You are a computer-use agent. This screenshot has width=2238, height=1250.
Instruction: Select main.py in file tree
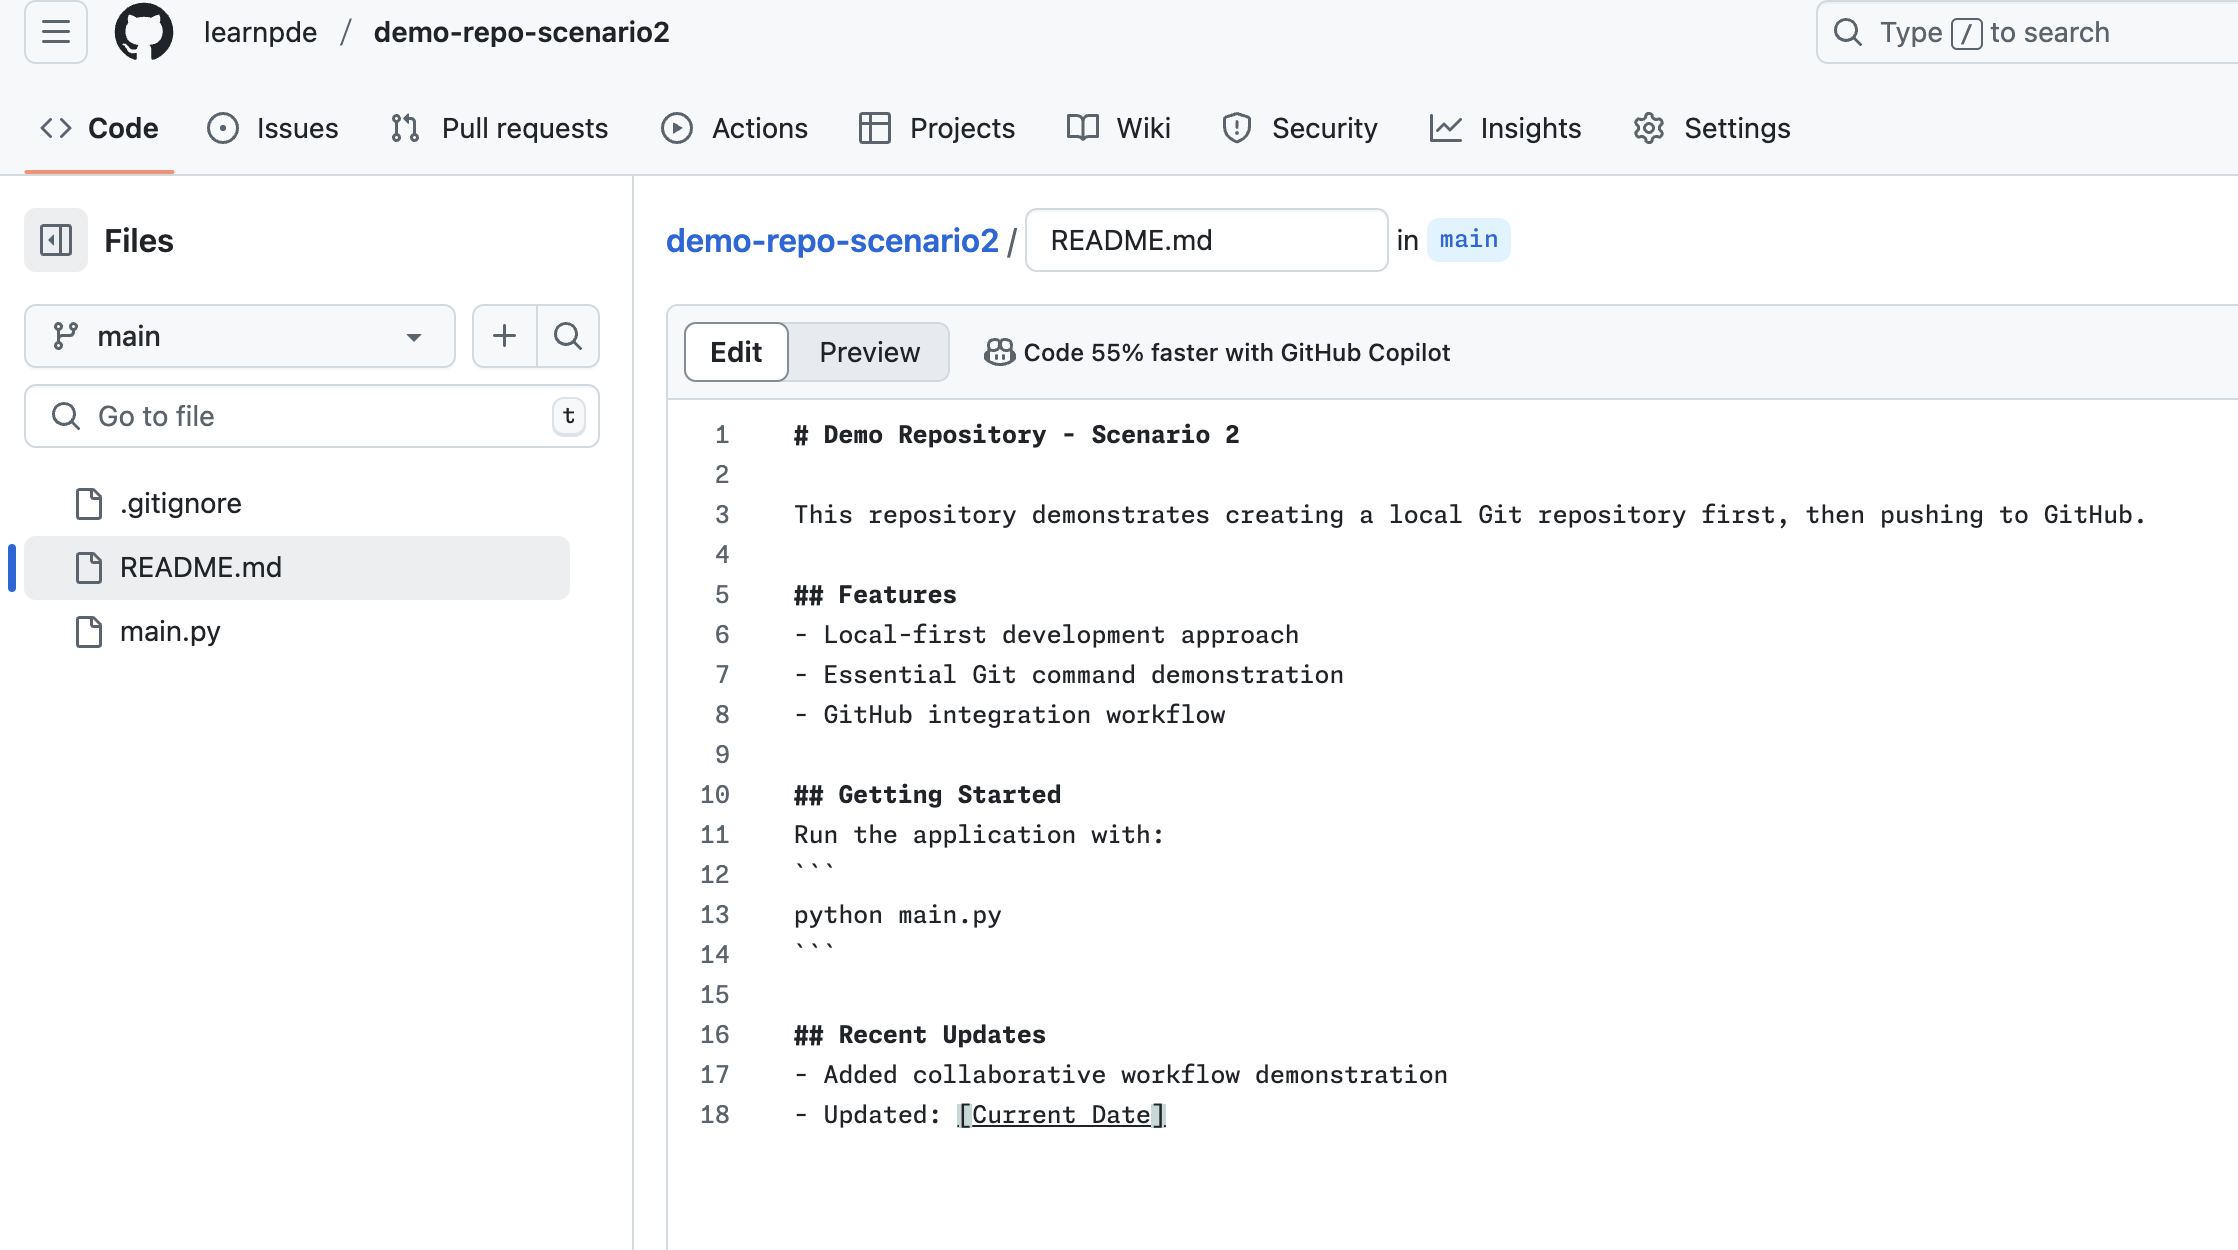pyautogui.click(x=170, y=632)
